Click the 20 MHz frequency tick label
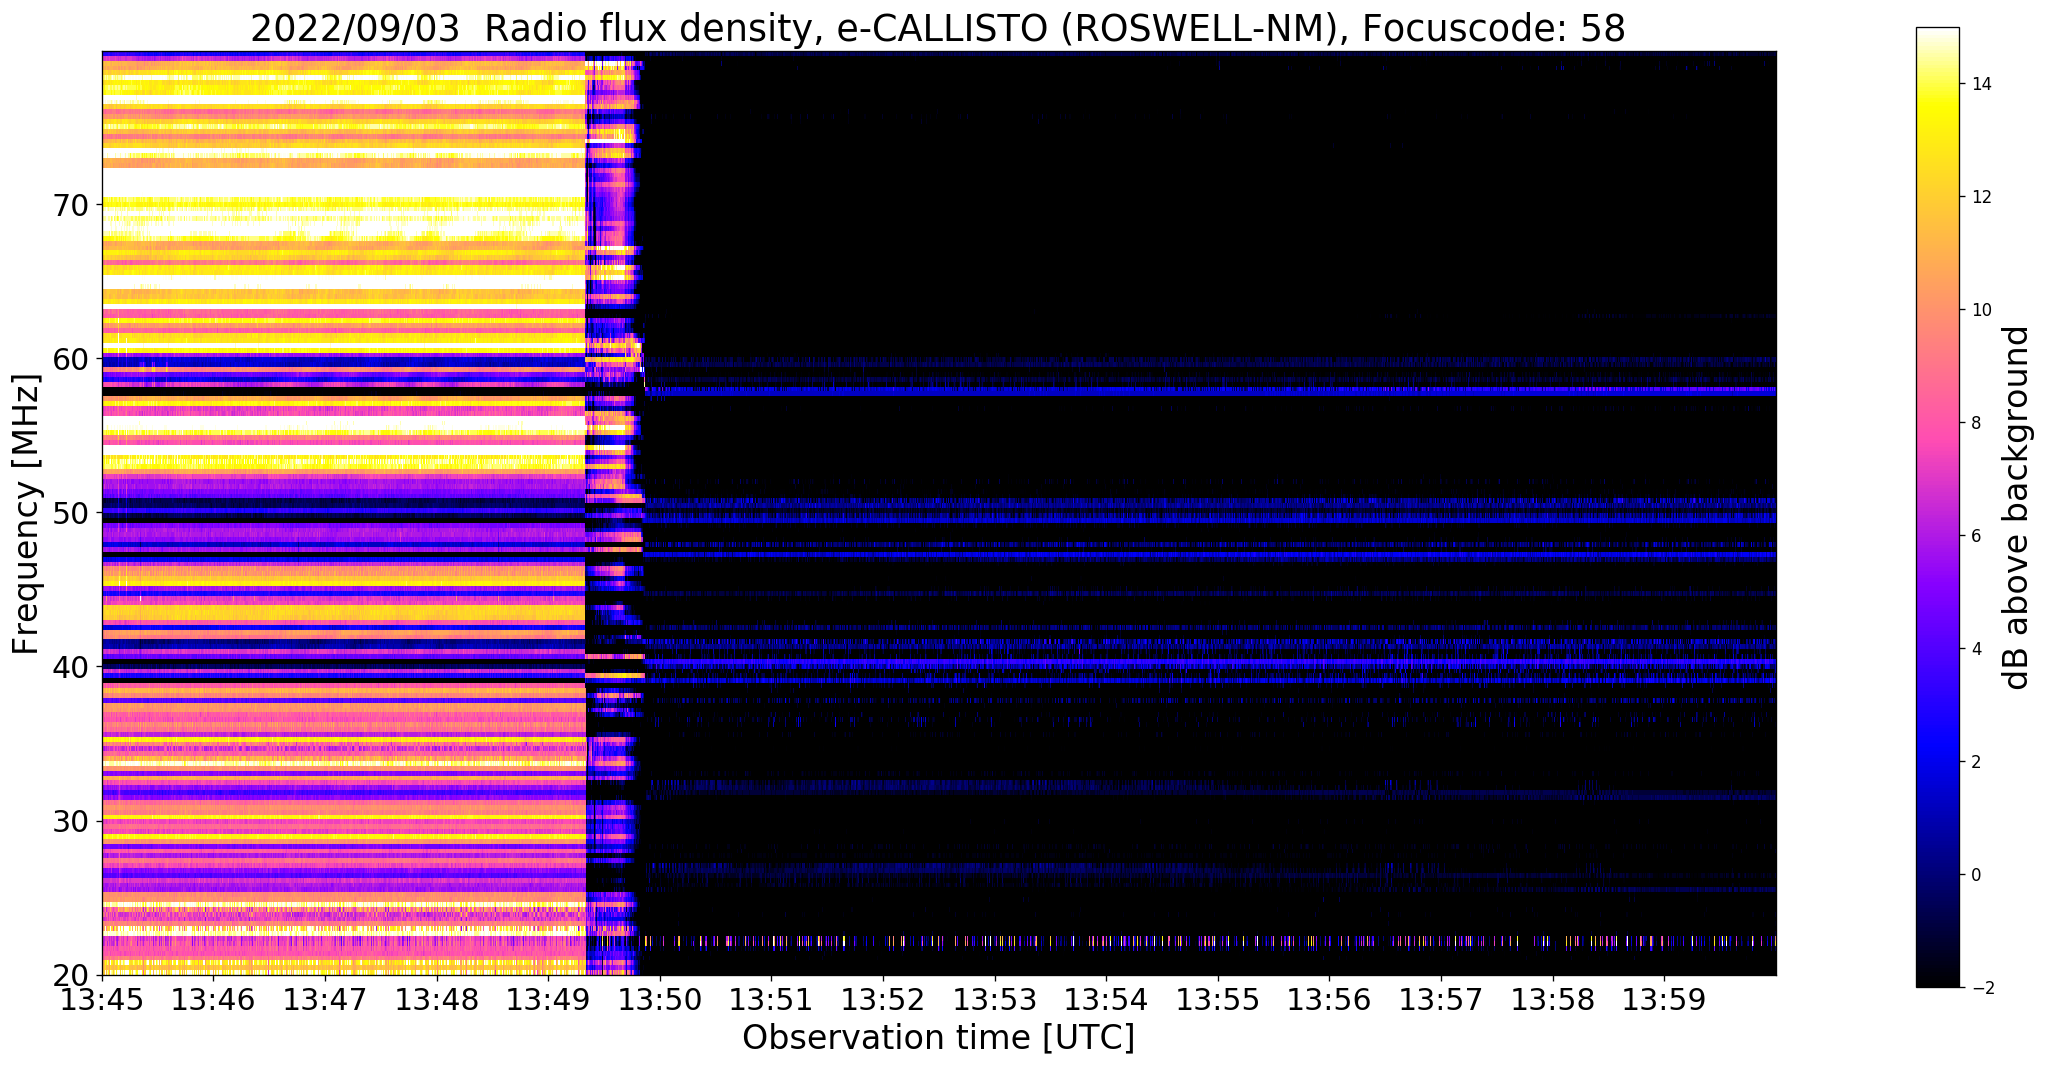Screen dimensions: 2047x1067 [x=71, y=975]
